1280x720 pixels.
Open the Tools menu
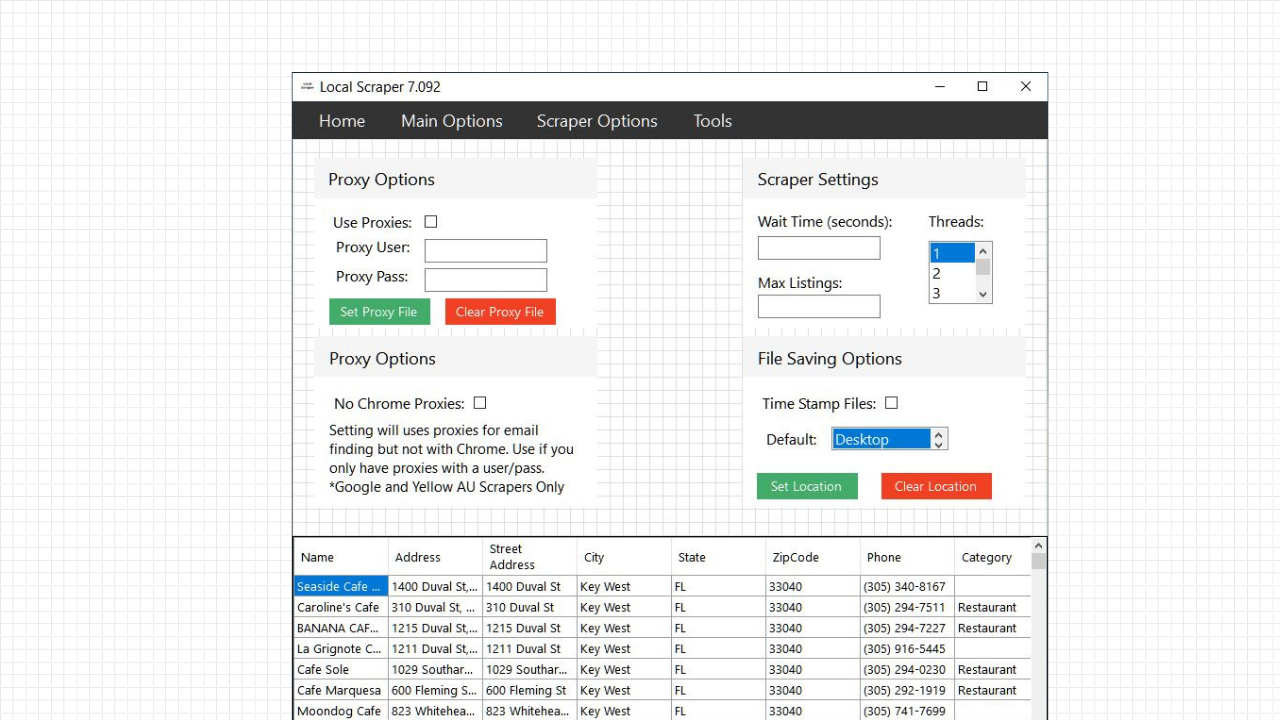[x=712, y=120]
